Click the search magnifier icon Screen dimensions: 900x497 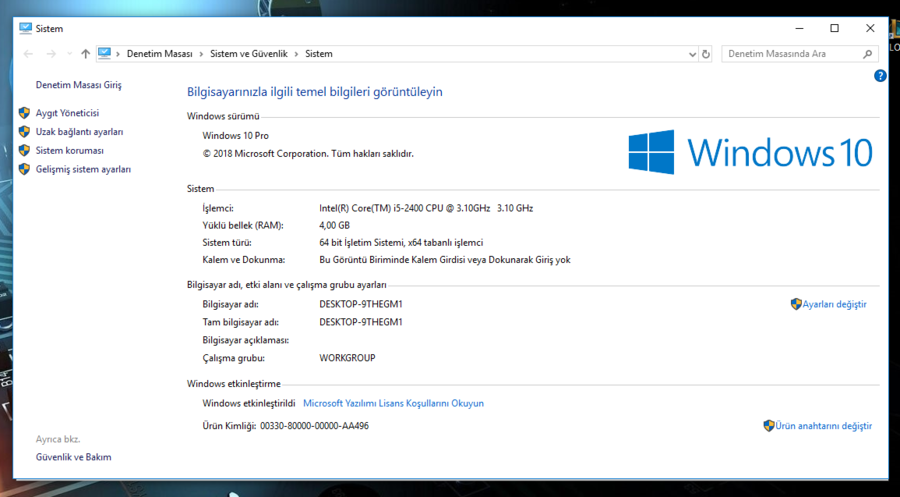tap(867, 54)
